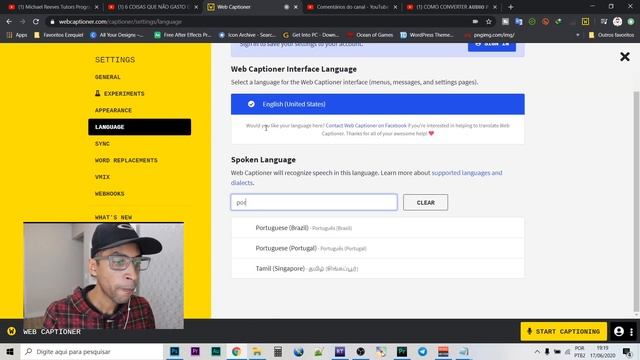Open SYNC settings
Image resolution: width=640 pixels, height=360 pixels.
(102, 144)
